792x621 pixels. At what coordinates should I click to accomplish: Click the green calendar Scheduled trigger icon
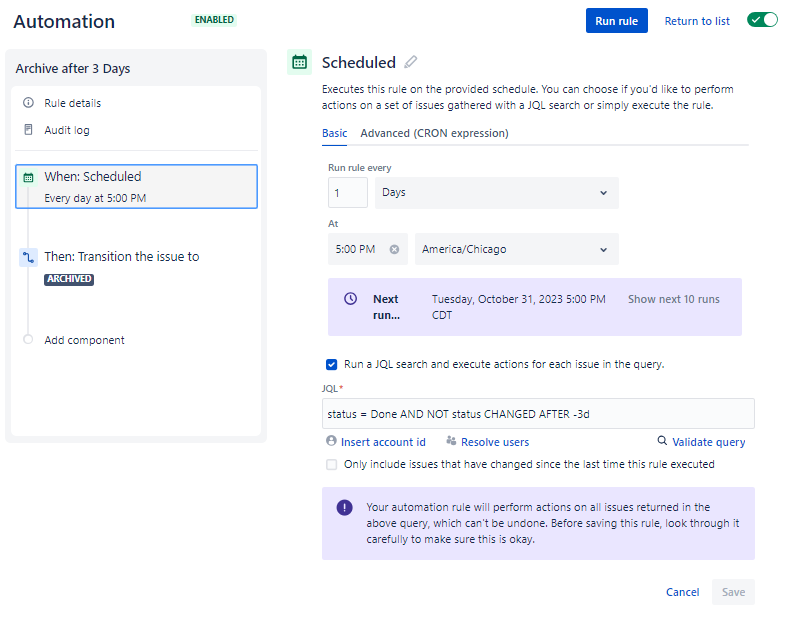[x=299, y=62]
